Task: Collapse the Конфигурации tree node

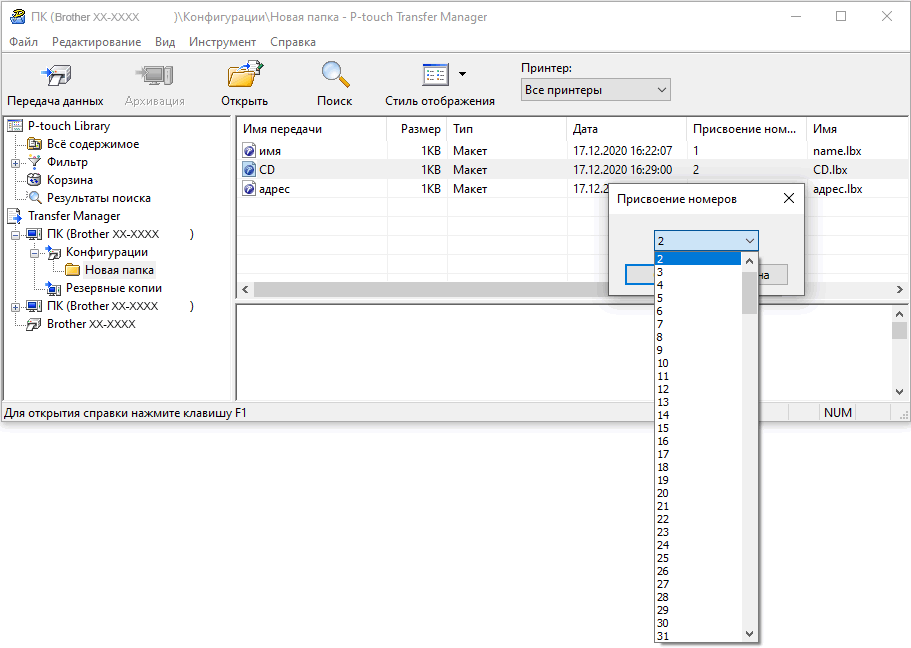Action: click(x=34, y=252)
